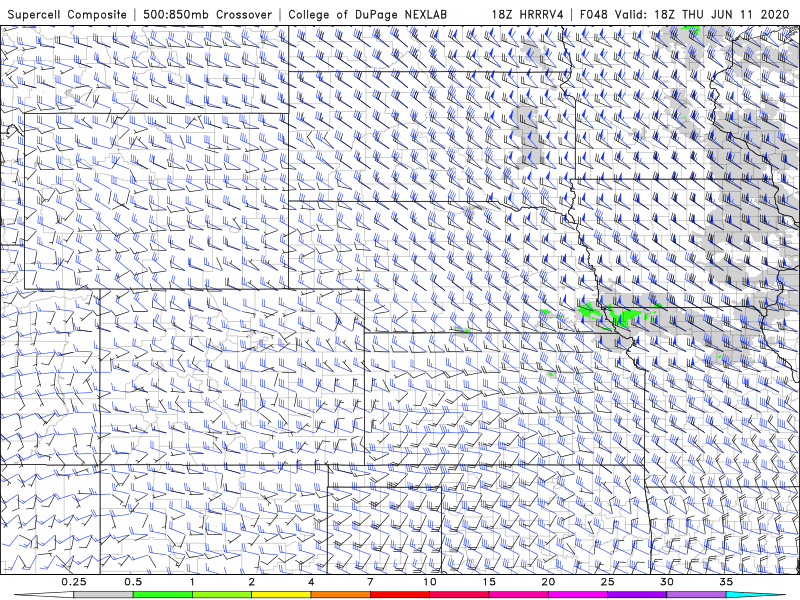This screenshot has height=600, width=800.
Task: Click the legend value 2
Action: (x=252, y=582)
